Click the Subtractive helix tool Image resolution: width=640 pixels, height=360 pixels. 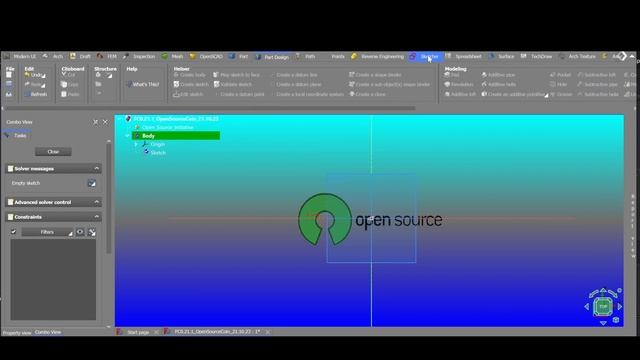598,94
